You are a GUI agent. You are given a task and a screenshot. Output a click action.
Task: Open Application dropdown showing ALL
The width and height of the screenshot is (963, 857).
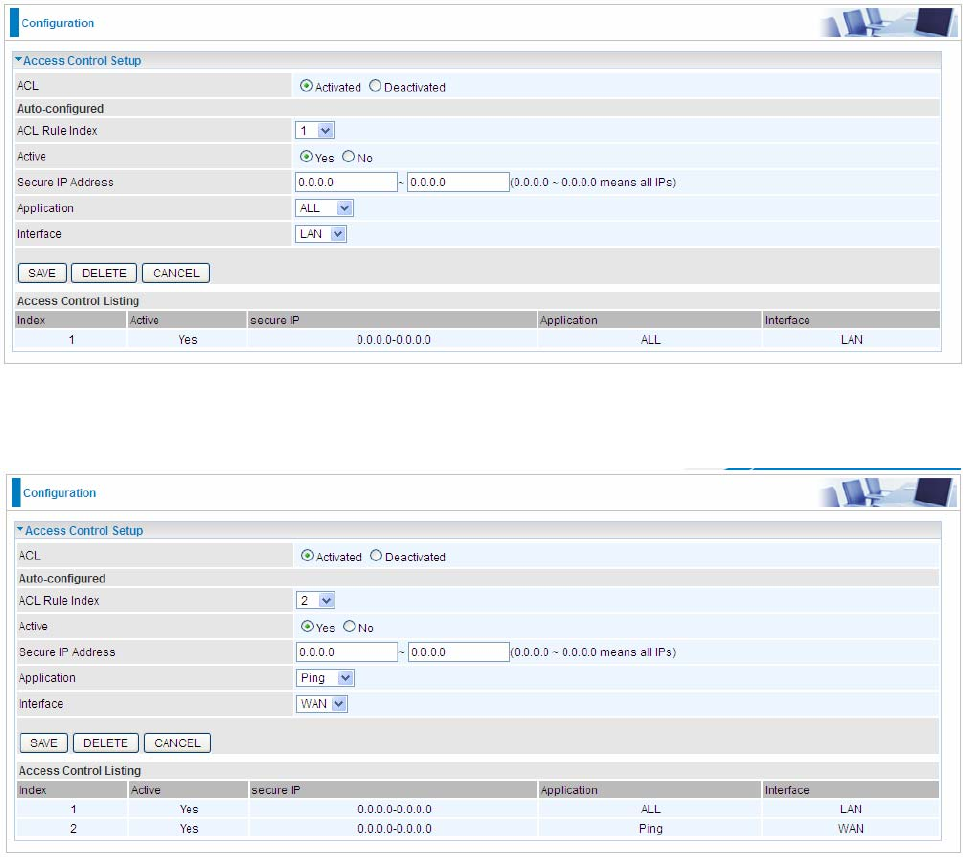[x=324, y=208]
